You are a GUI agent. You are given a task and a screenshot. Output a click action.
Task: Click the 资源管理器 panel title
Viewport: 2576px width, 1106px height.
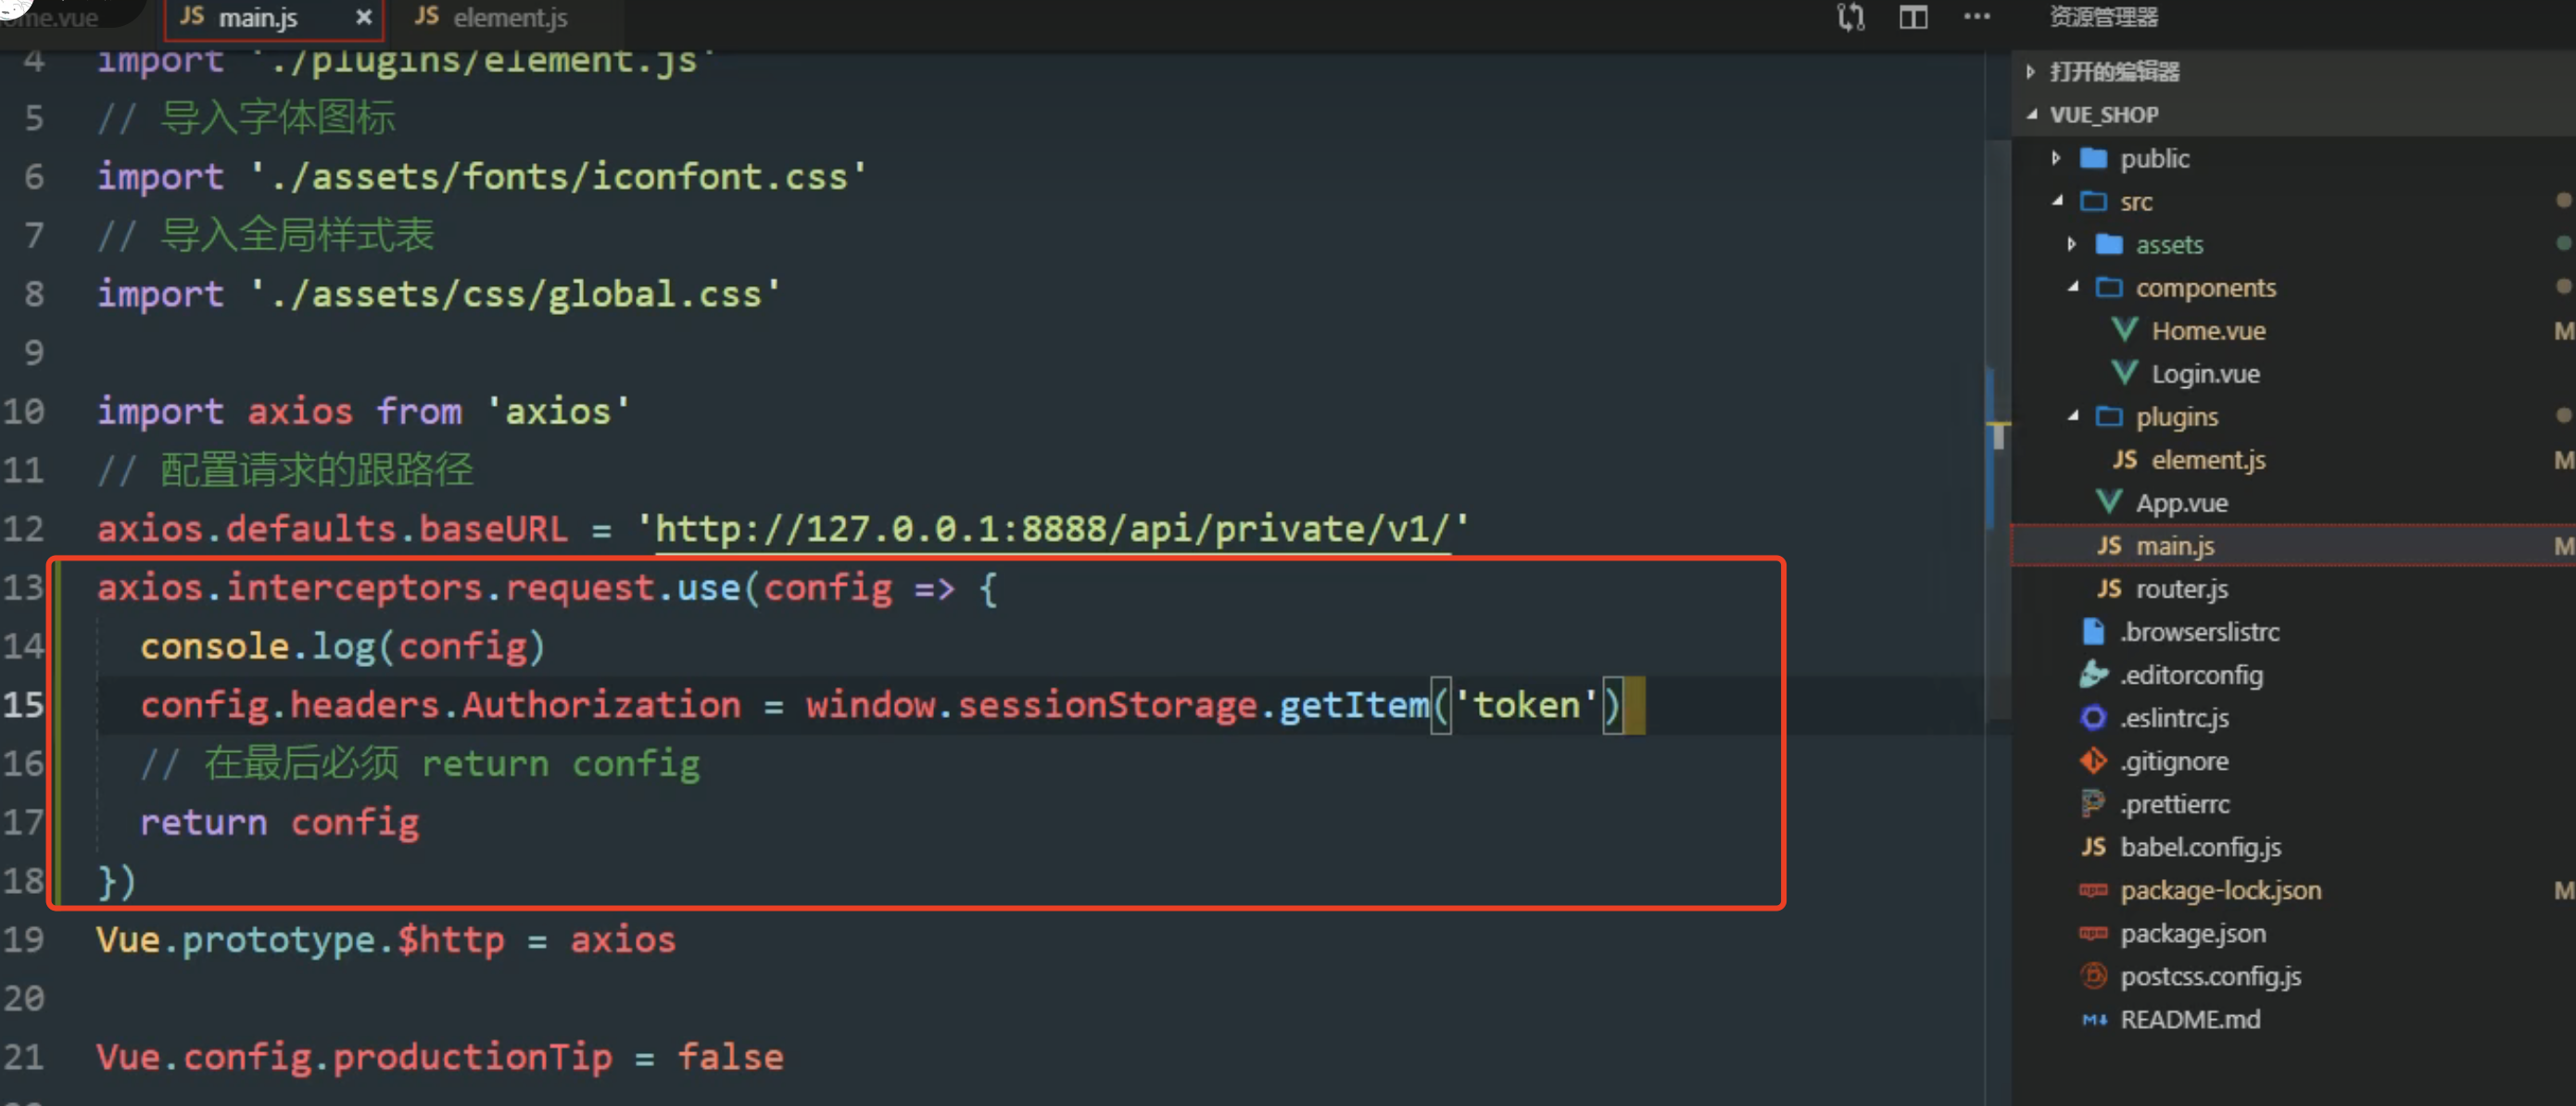[2103, 16]
